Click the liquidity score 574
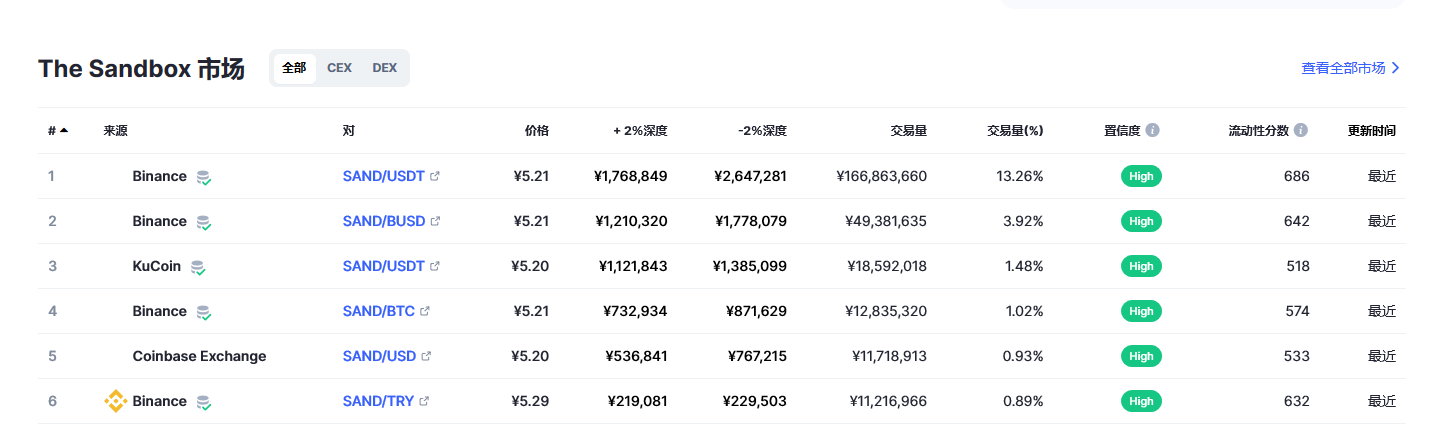Image resolution: width=1450 pixels, height=430 pixels. point(1297,311)
